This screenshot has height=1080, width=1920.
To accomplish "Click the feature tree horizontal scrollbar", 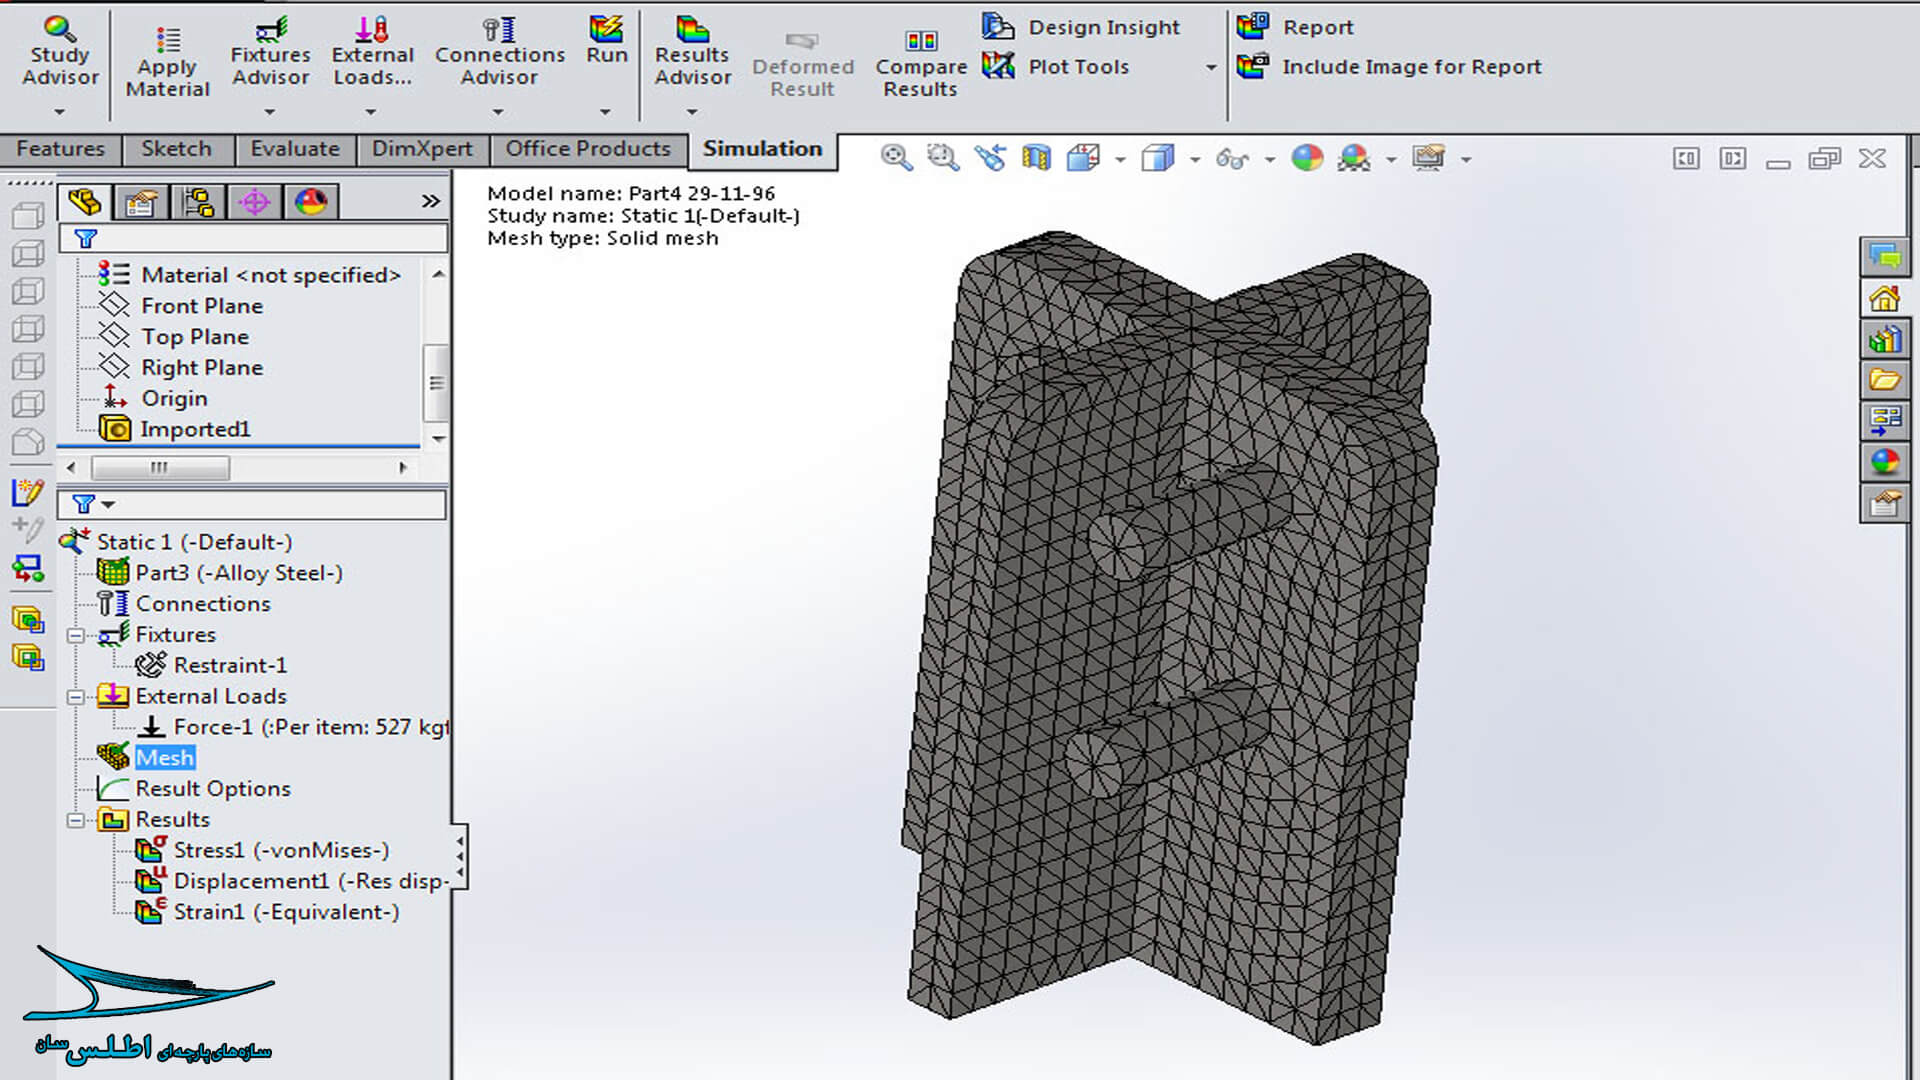I will [x=160, y=467].
